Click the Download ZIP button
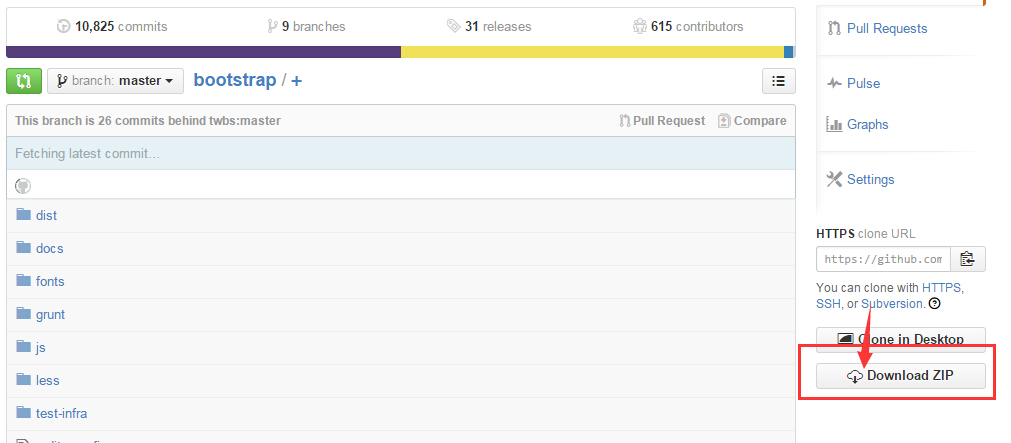 [901, 376]
